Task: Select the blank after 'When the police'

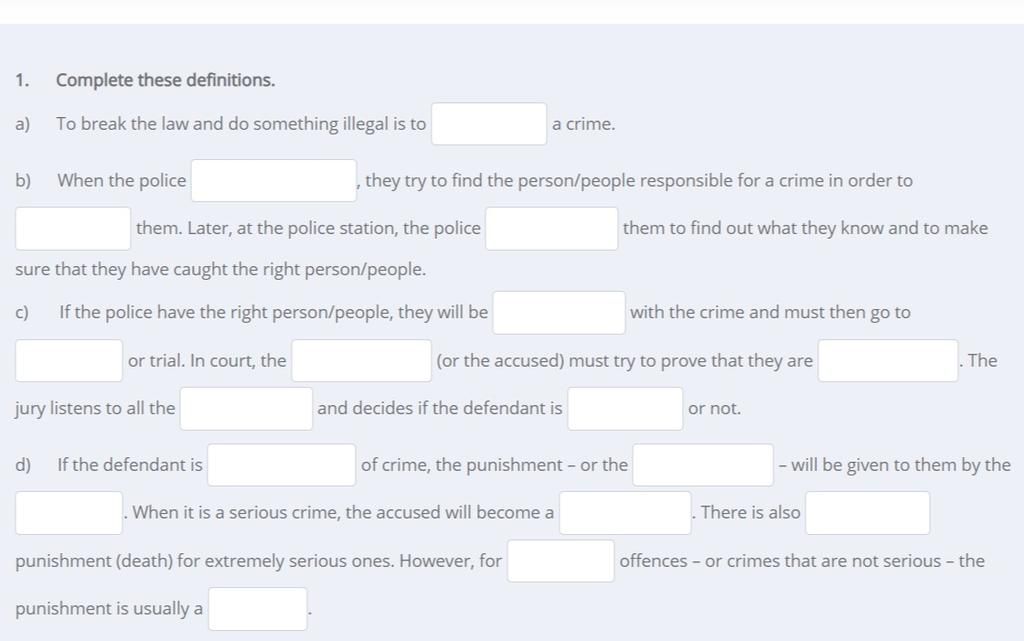Action: (274, 181)
